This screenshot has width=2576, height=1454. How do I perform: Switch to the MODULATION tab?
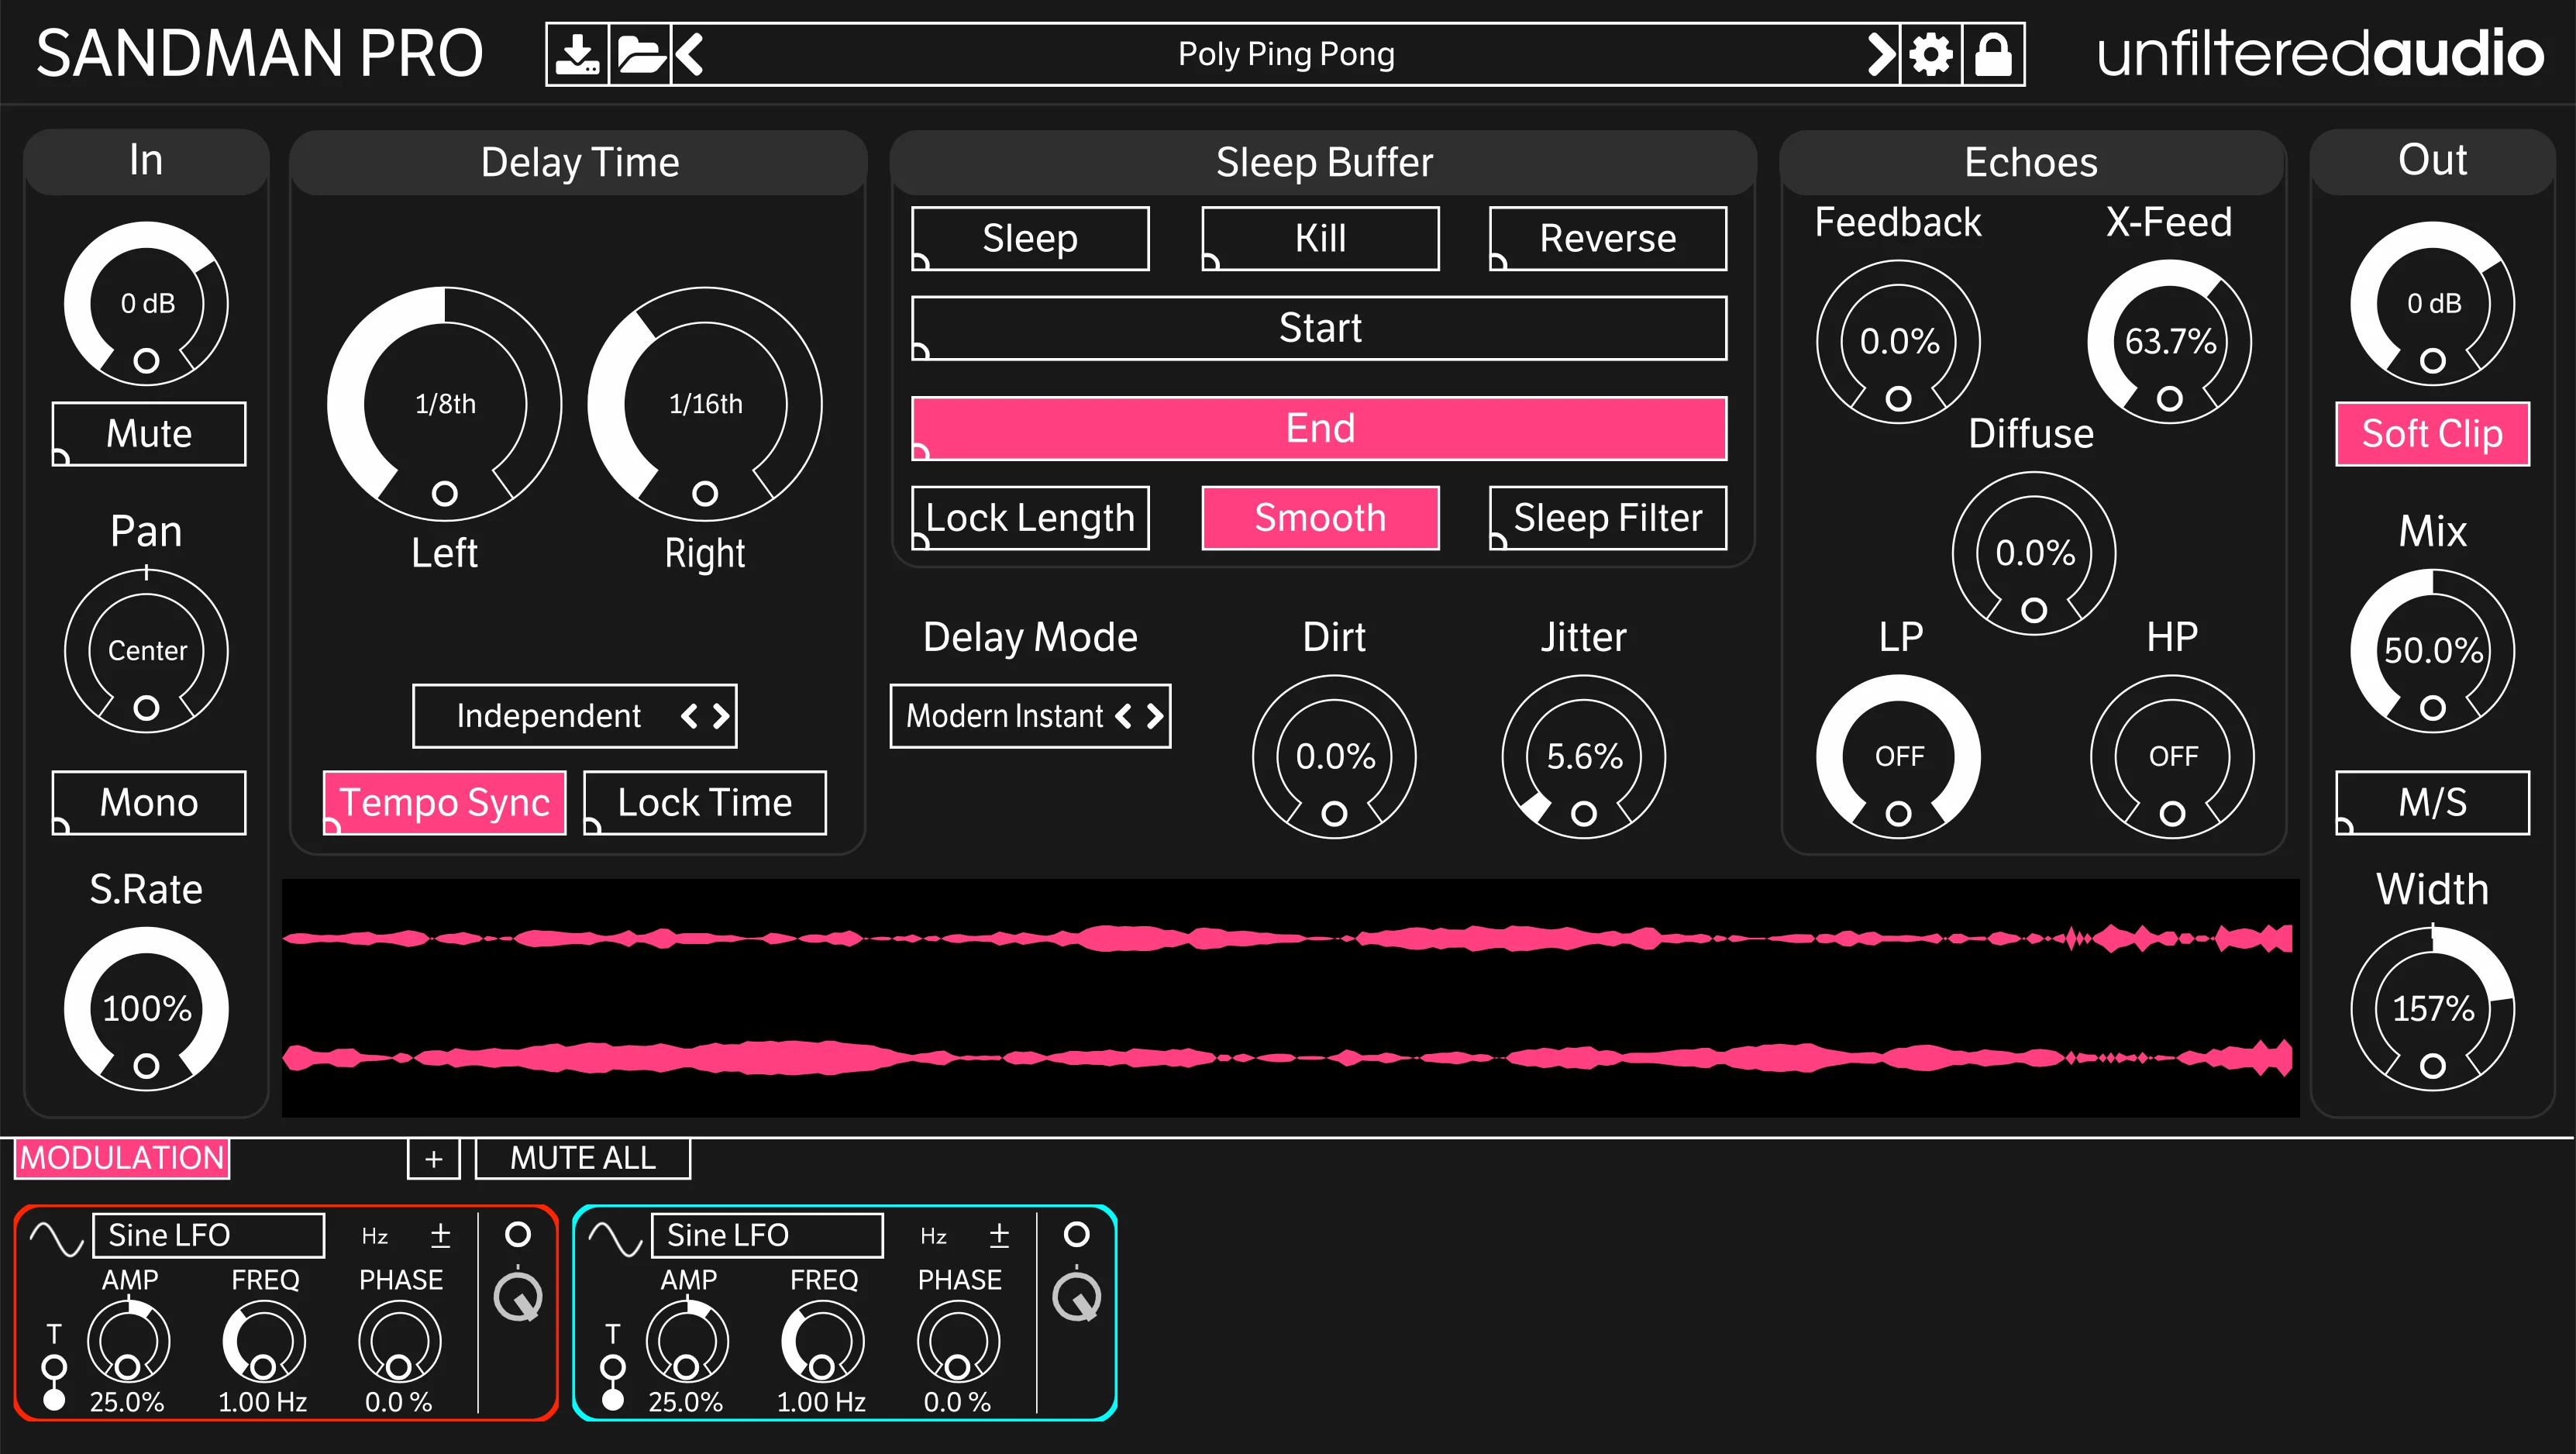pyautogui.click(x=122, y=1158)
